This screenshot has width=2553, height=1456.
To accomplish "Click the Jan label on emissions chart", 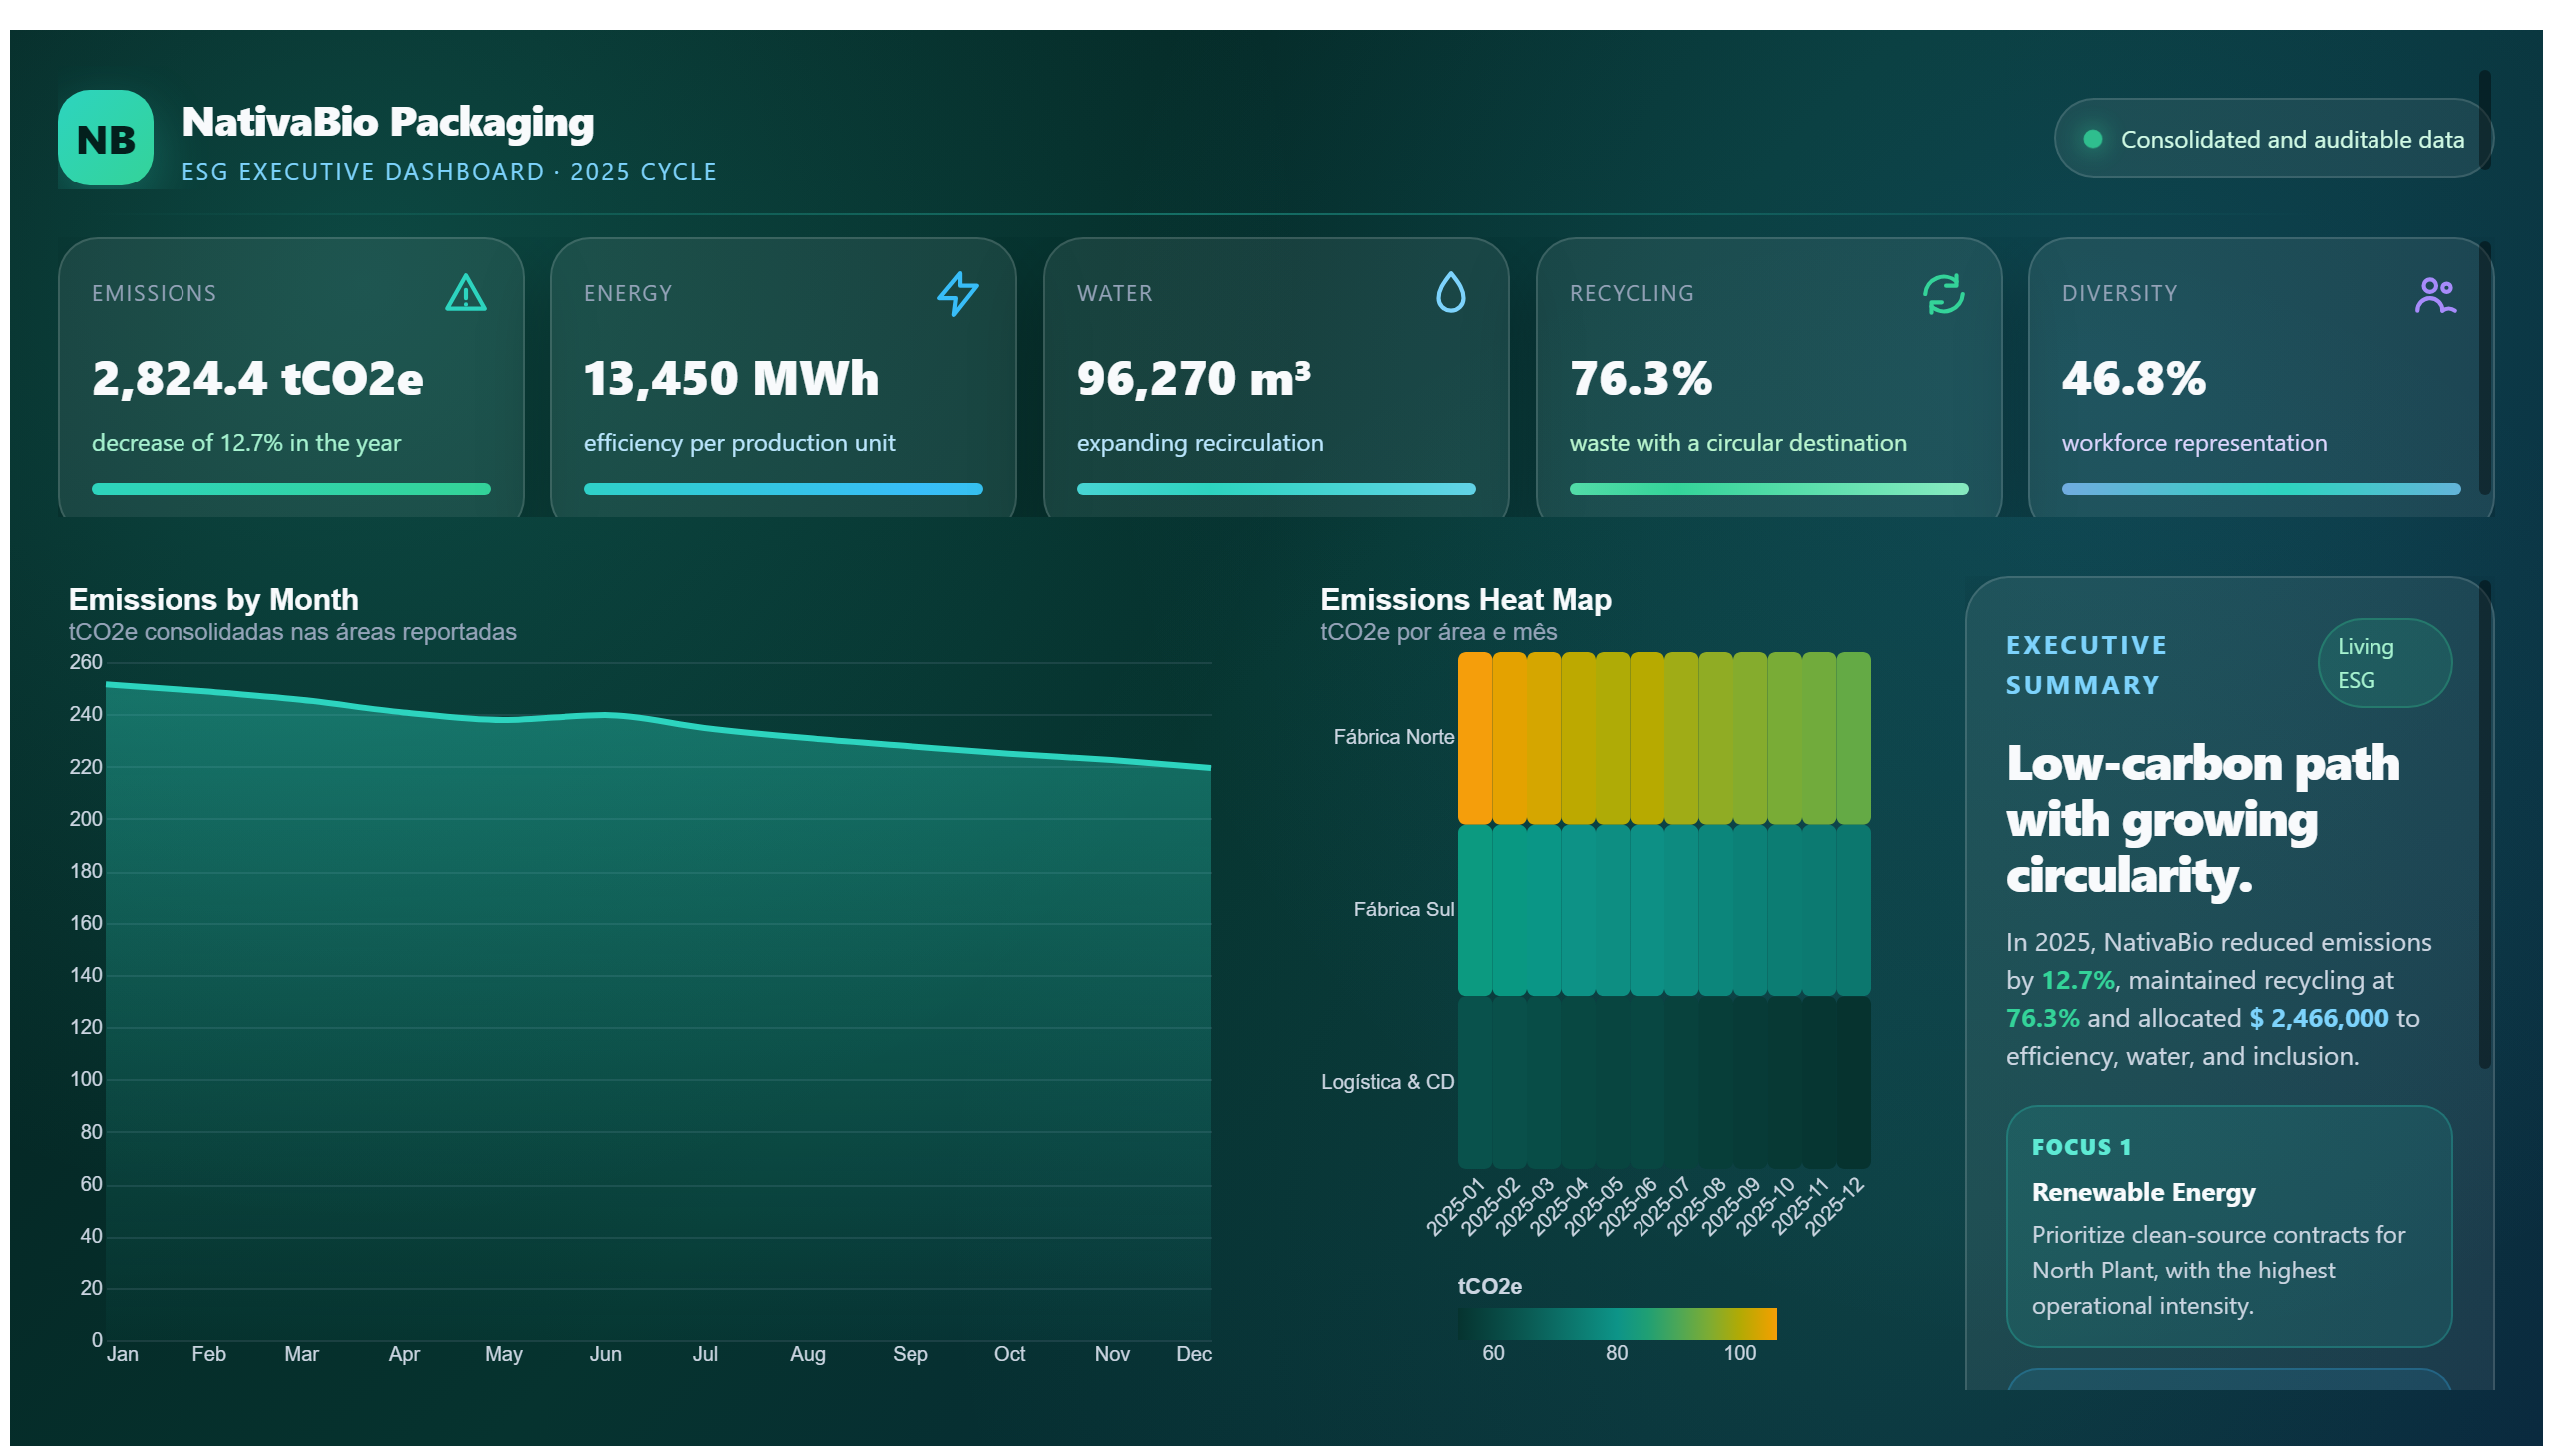I will pyautogui.click(x=122, y=1354).
